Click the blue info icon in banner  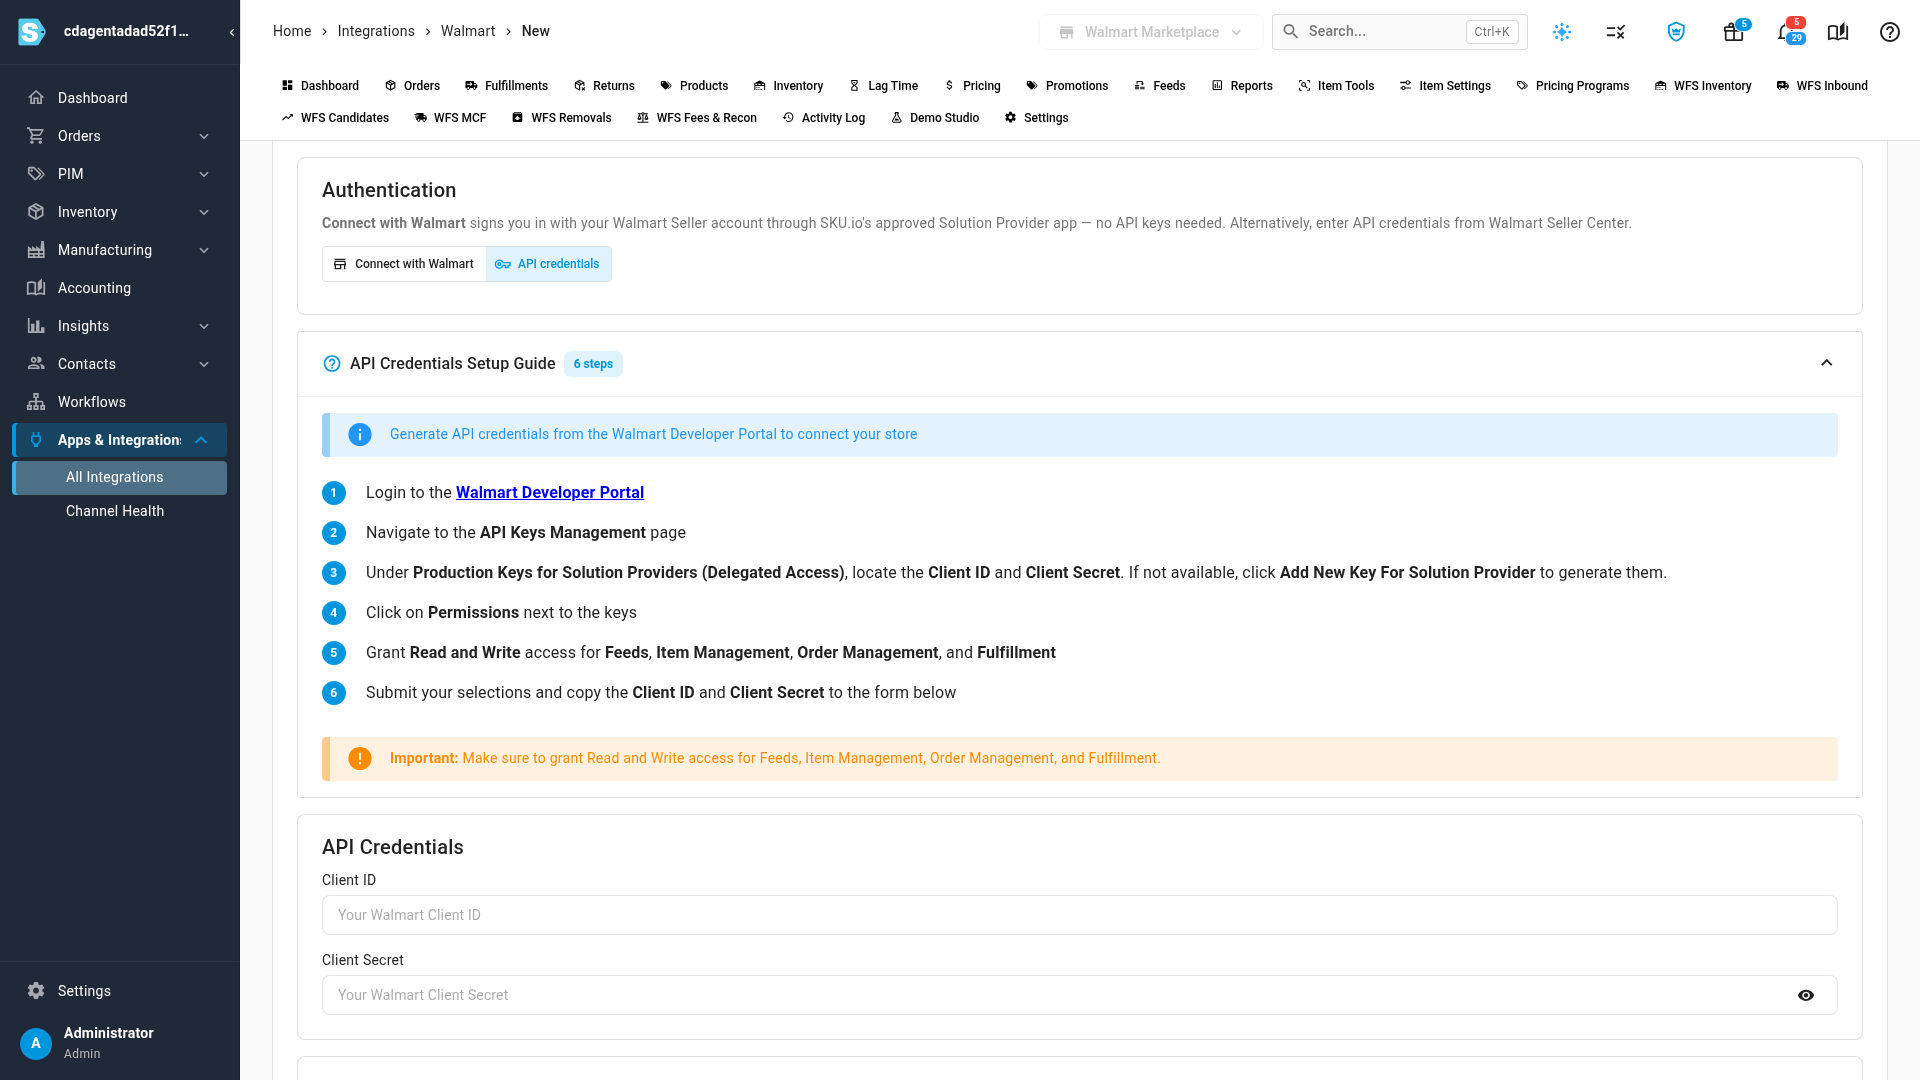(360, 435)
